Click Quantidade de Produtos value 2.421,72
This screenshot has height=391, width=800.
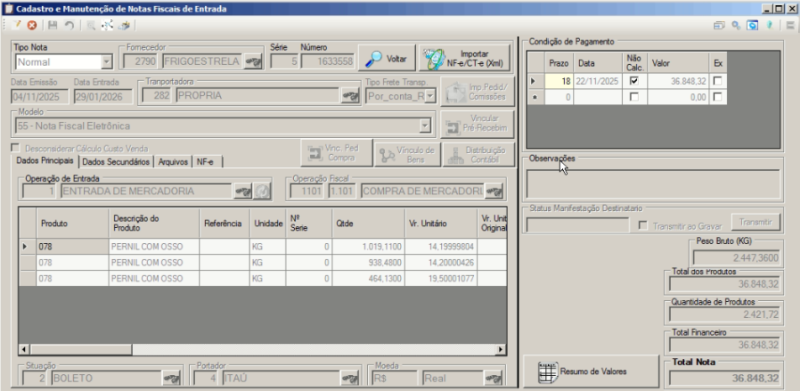click(x=724, y=315)
